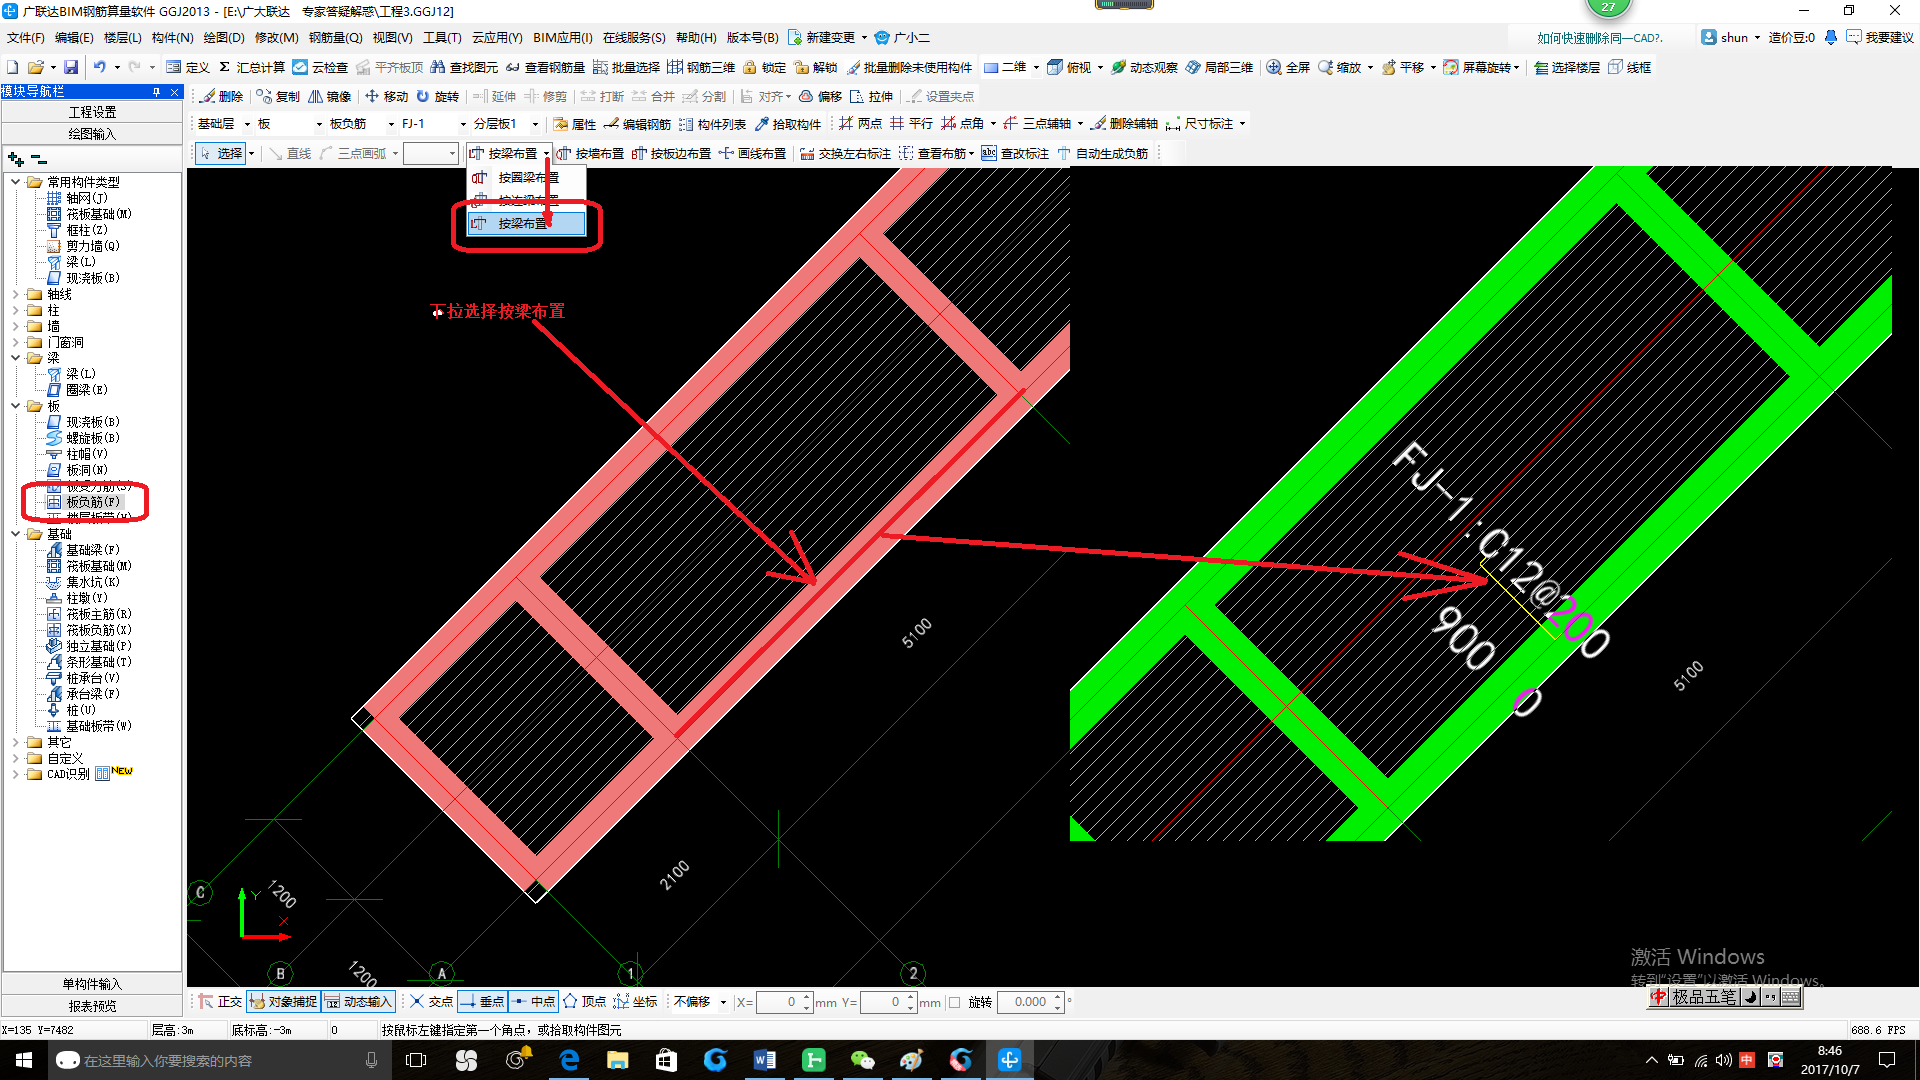Click the 移动 move tool
This screenshot has width=1920, height=1080.
(386, 96)
